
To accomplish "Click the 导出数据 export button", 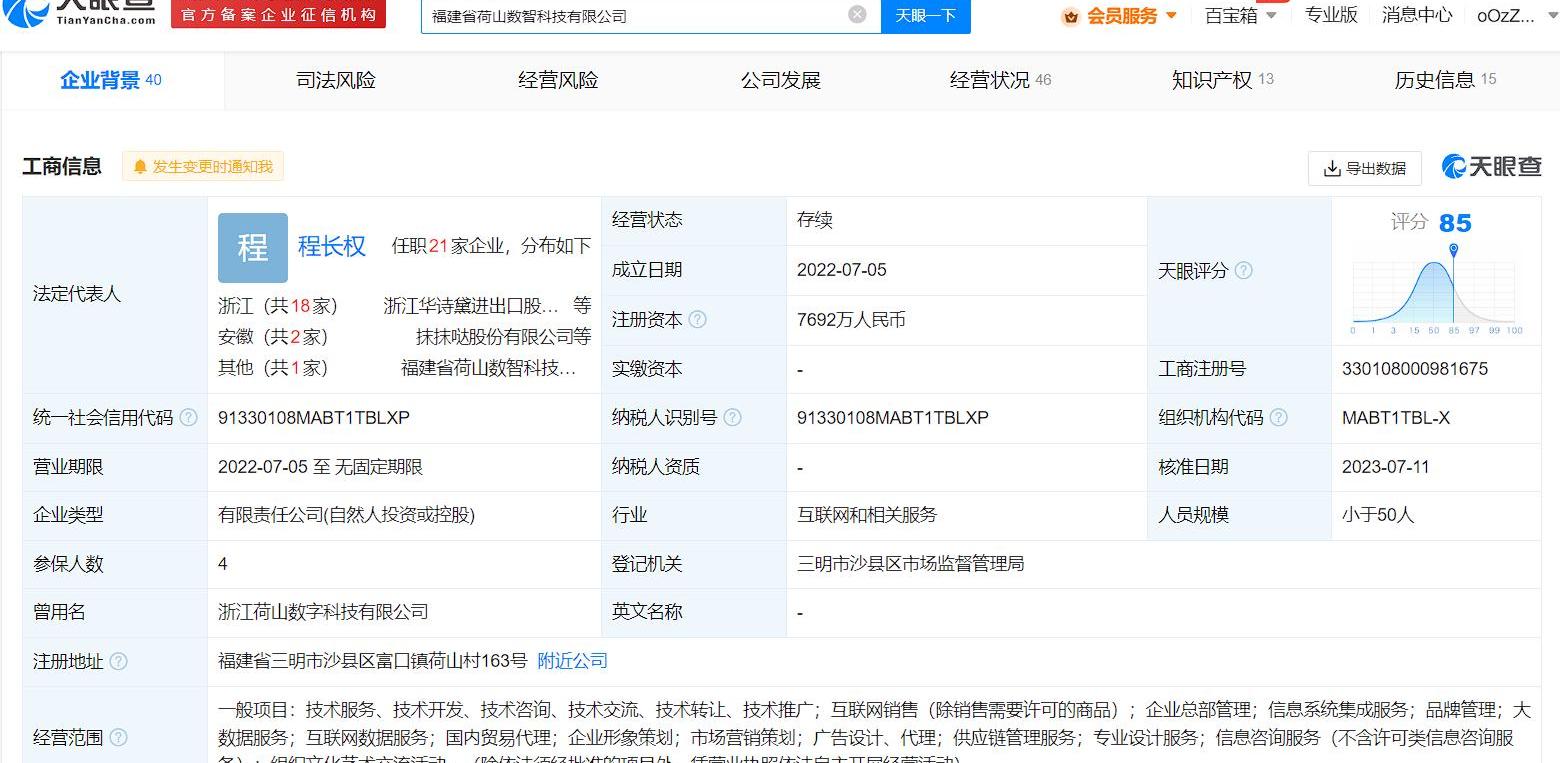I will click(1364, 169).
